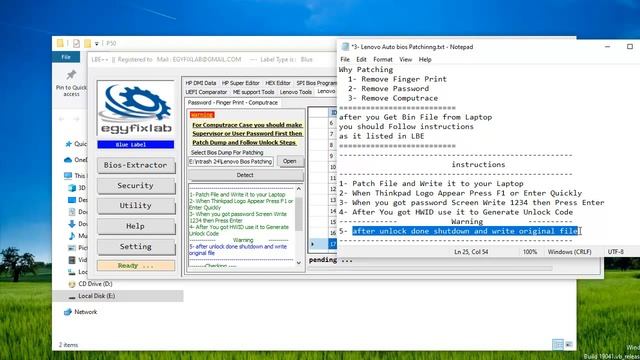Click the Pictures icon in sidebar
Viewport: 640px width, 360px height.
(72, 248)
